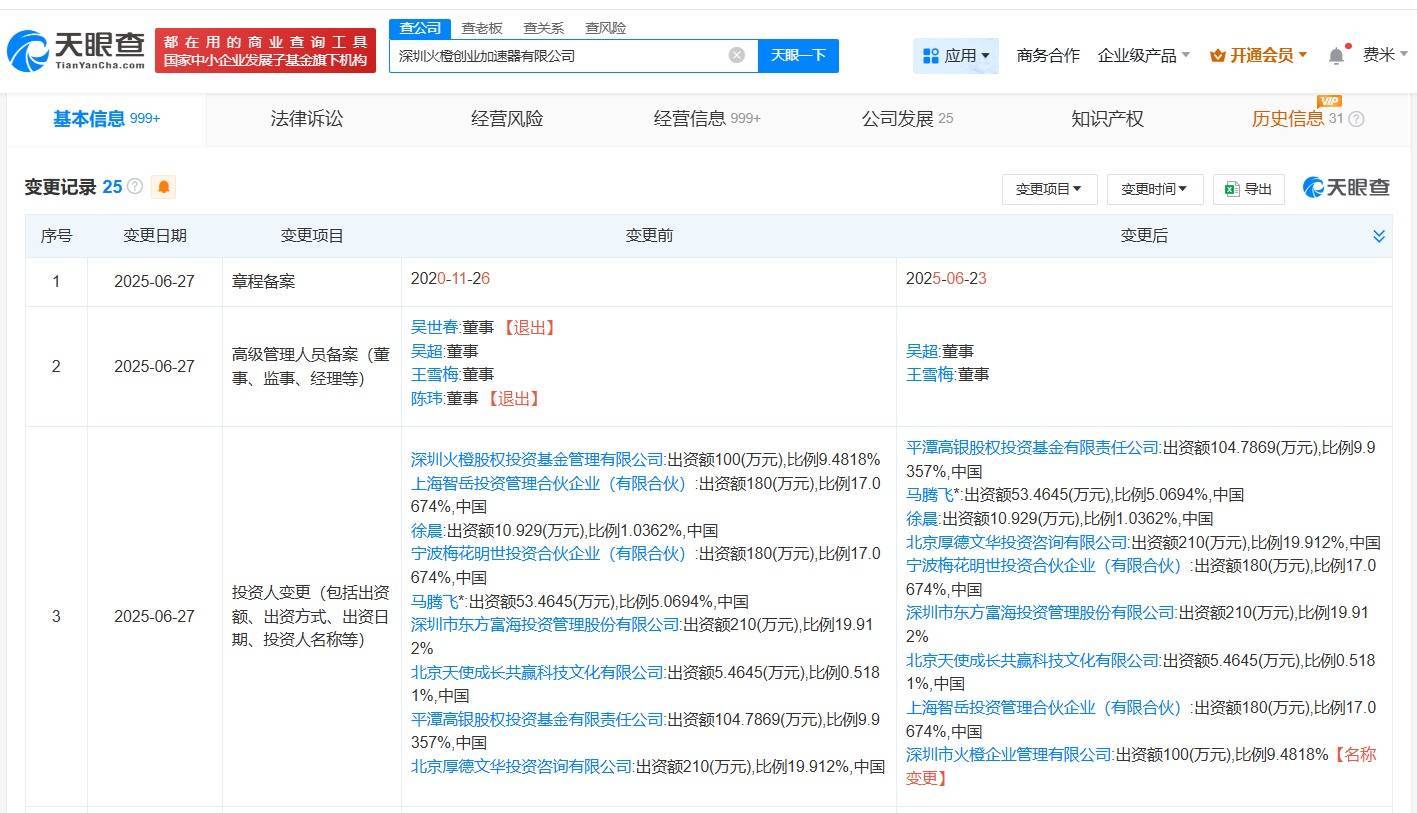The height and width of the screenshot is (813, 1417).
Task: Open 宁波梅花明世投资合伙企业 link in 变更前
Action: (x=553, y=553)
